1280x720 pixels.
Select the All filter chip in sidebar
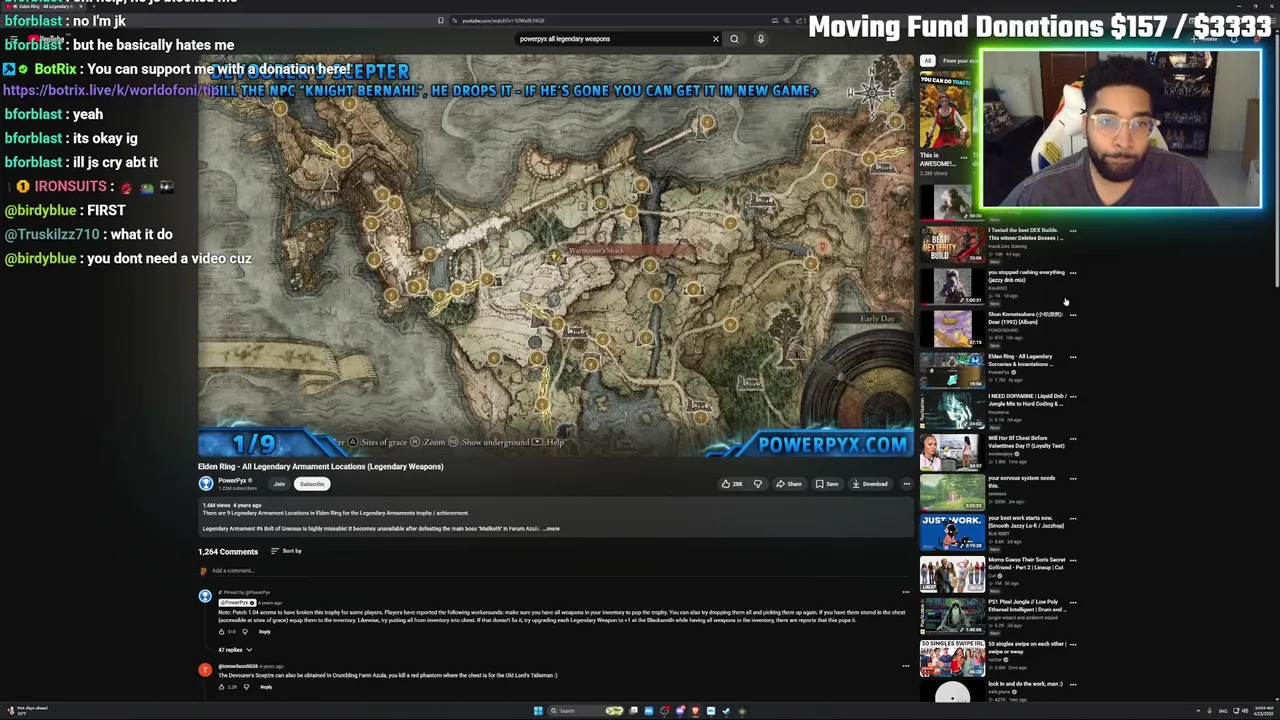click(x=927, y=61)
